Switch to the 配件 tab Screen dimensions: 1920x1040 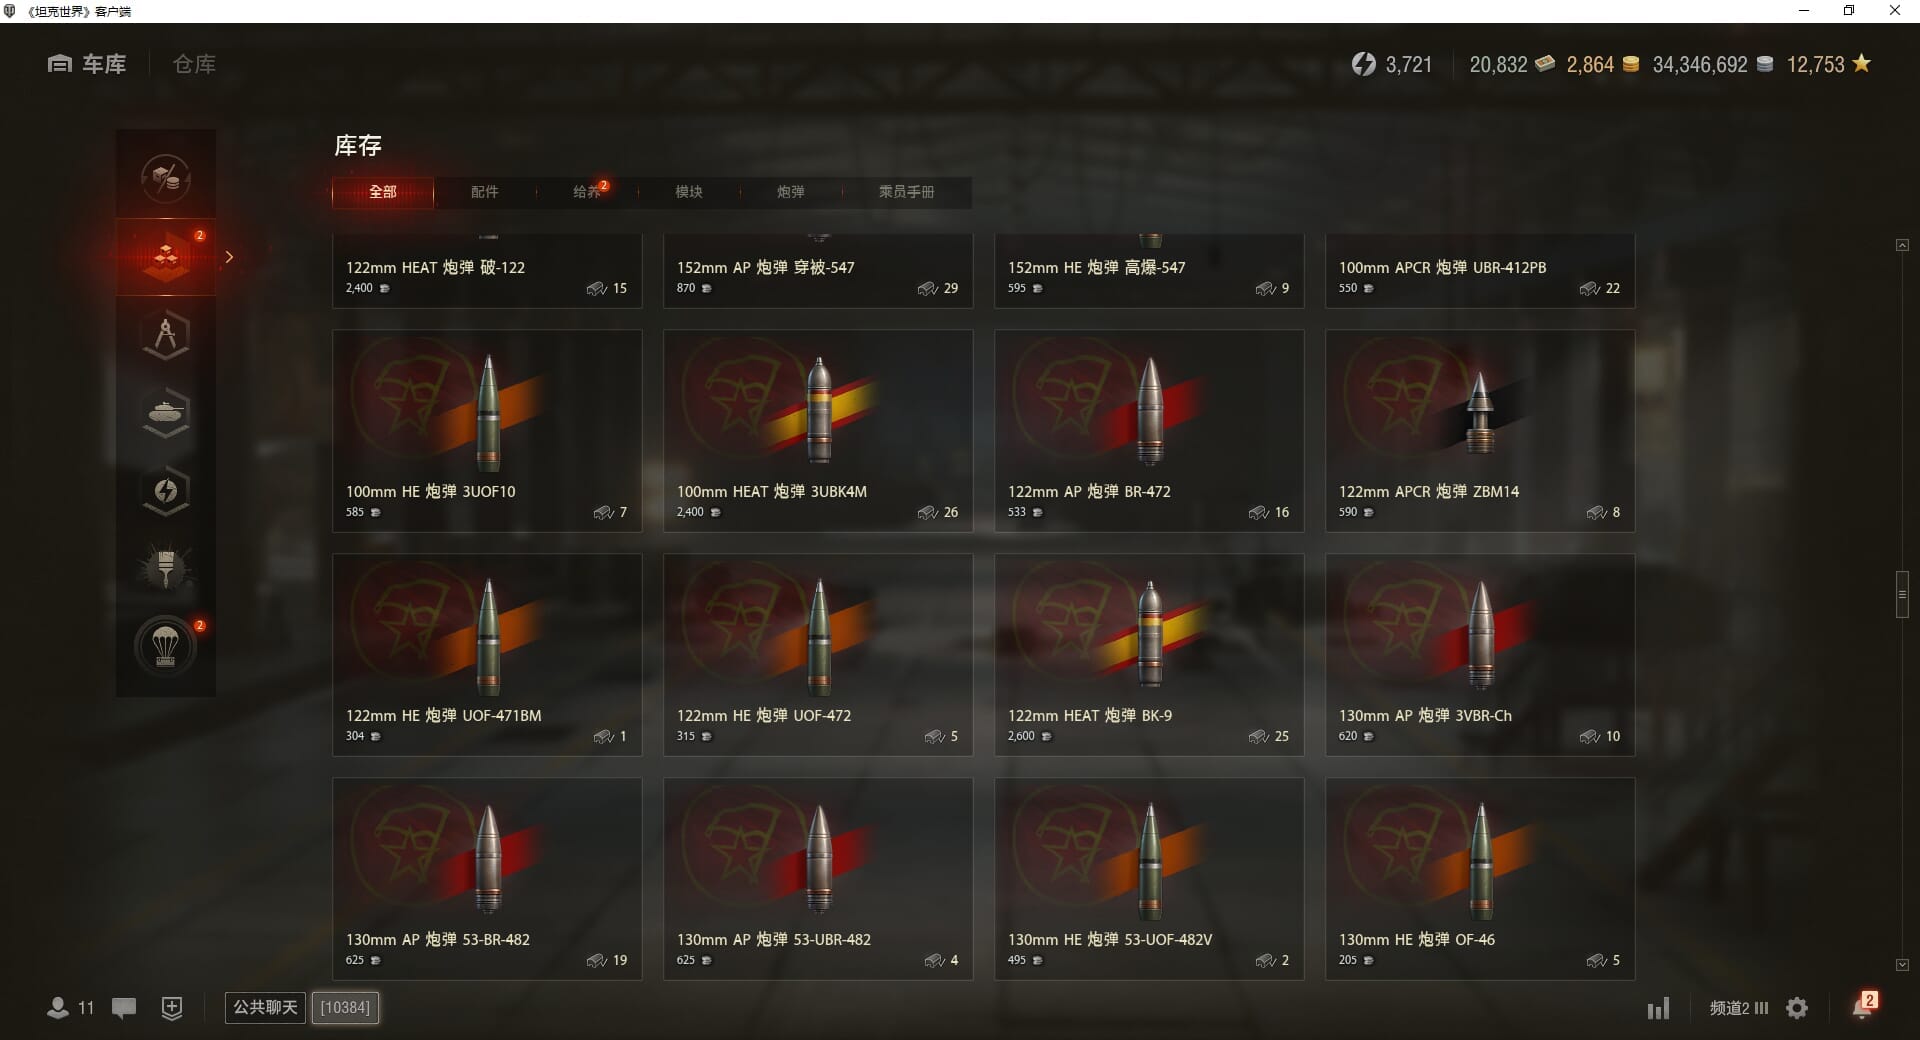coord(484,192)
